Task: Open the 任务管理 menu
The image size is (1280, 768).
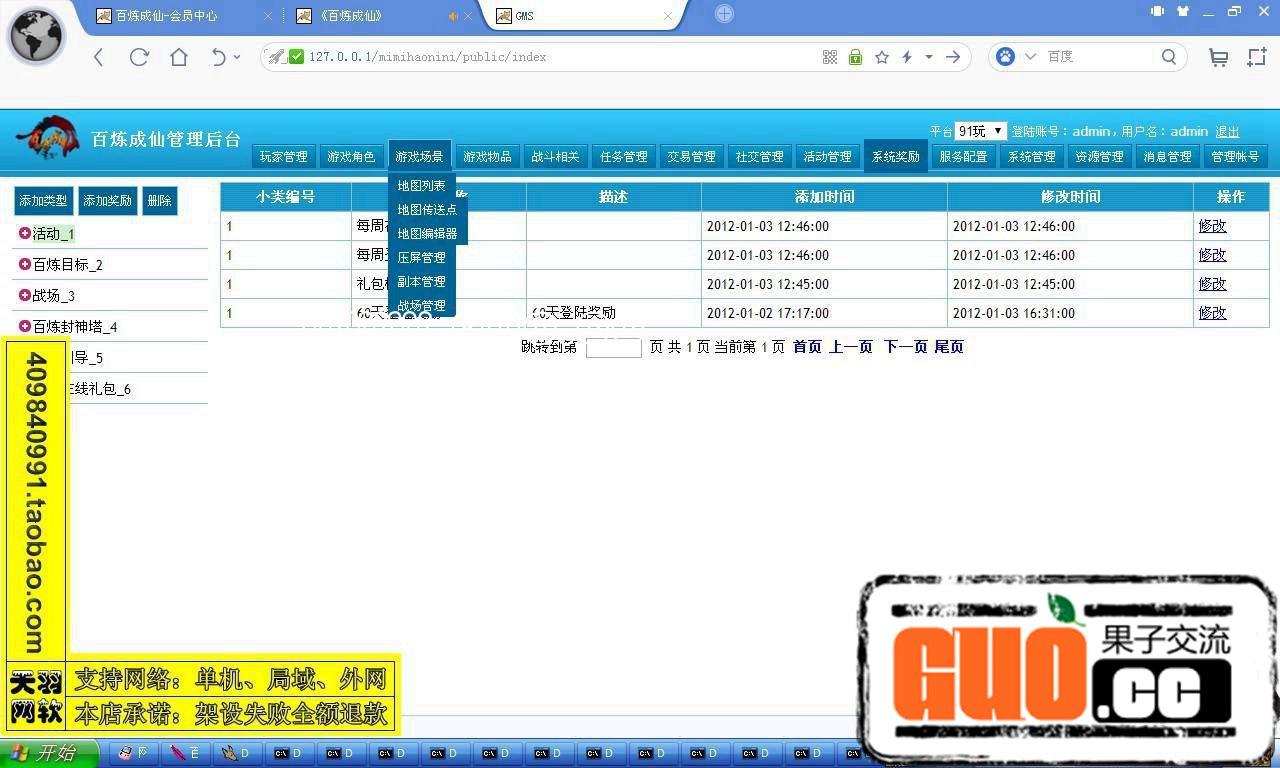Action: click(x=623, y=156)
